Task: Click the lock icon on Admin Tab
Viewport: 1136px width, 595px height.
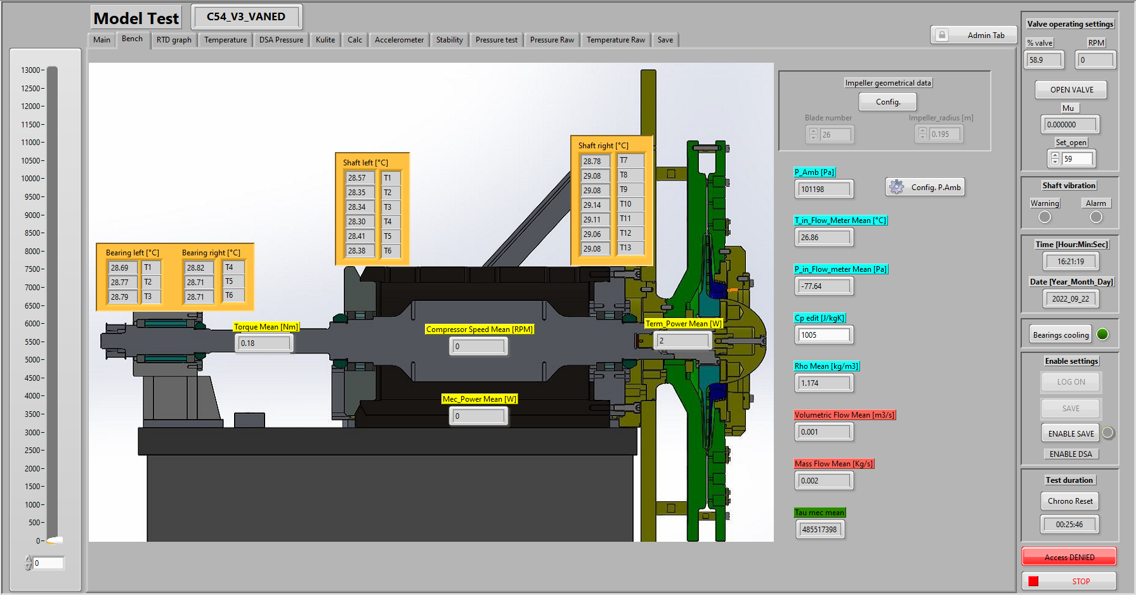Action: tap(941, 35)
